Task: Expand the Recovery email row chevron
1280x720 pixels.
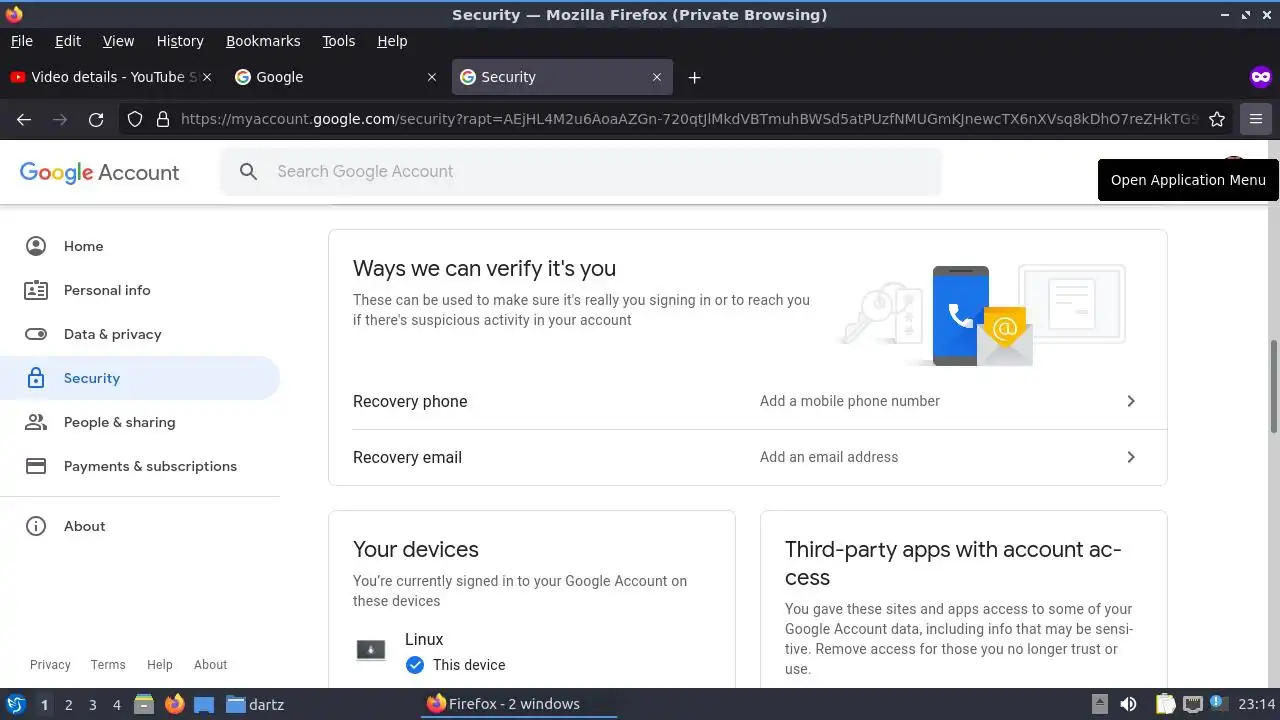Action: pyautogui.click(x=1131, y=457)
